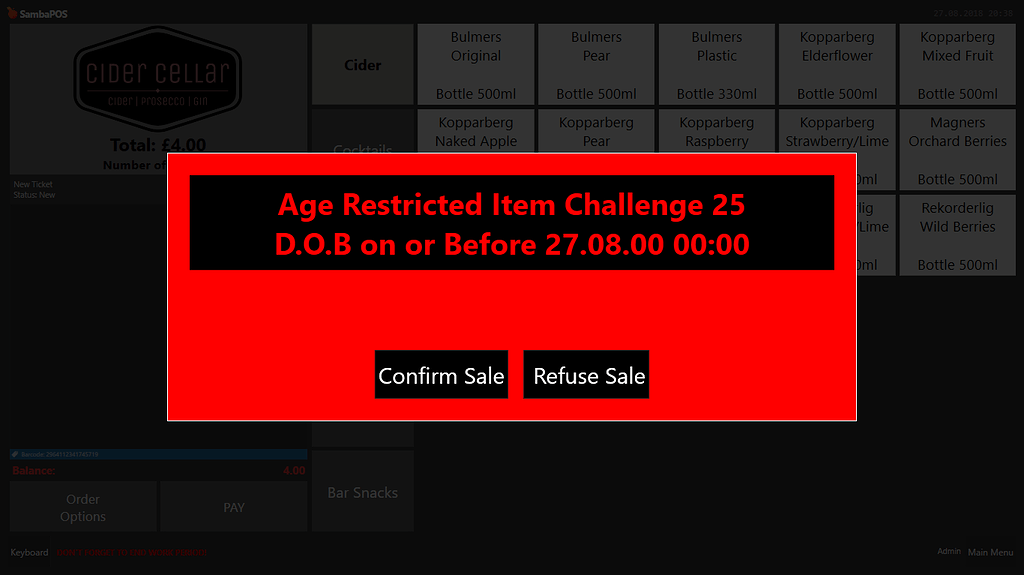
Task: Add Bulmers Pear 500ml bottle
Action: point(596,65)
